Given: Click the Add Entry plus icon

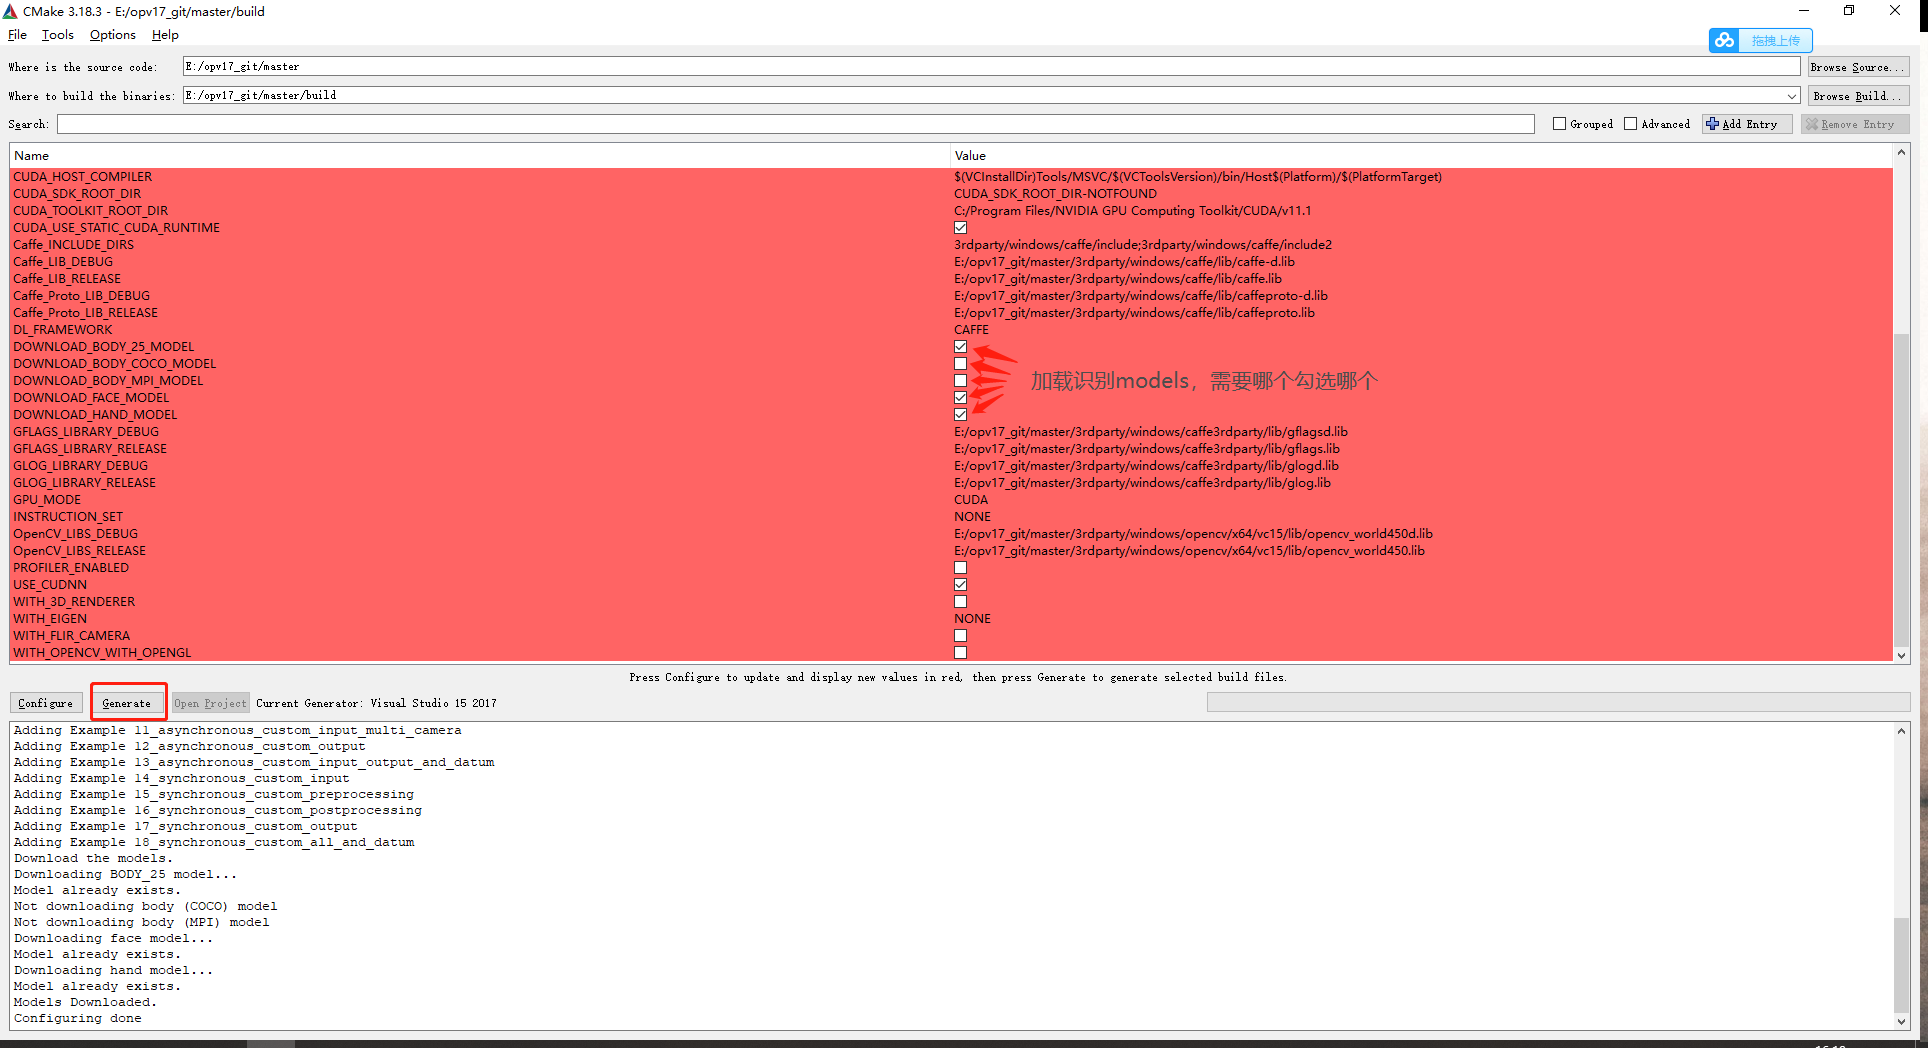Looking at the screenshot, I should (1712, 123).
